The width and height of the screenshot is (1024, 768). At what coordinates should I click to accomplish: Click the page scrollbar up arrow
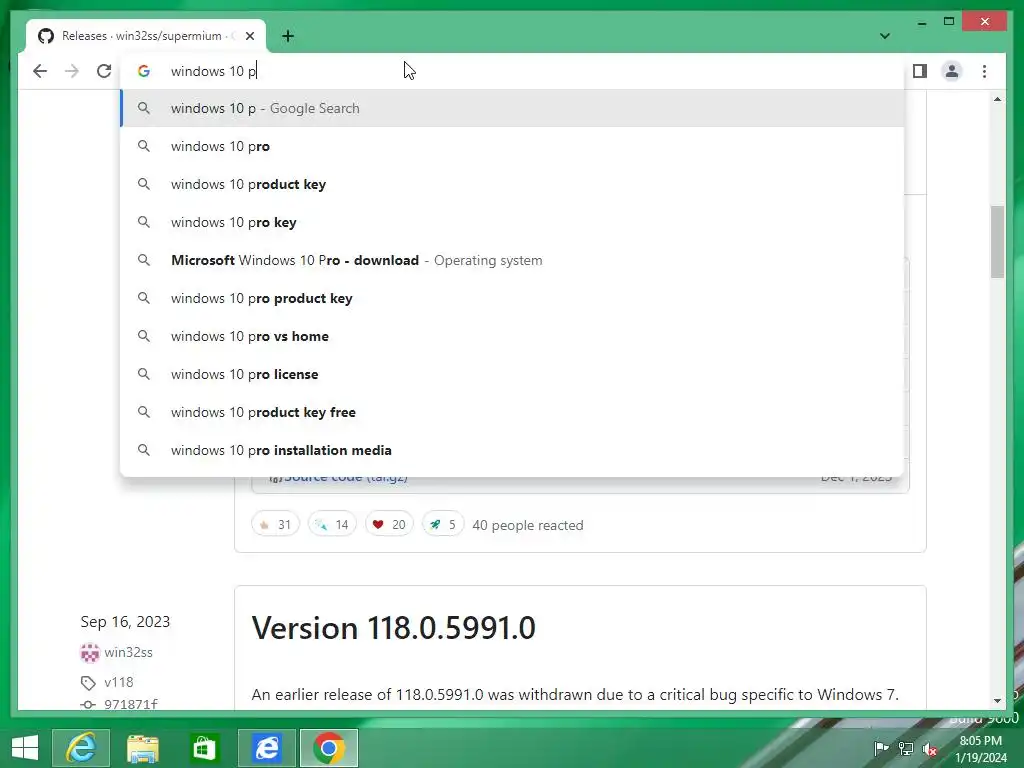coord(997,99)
